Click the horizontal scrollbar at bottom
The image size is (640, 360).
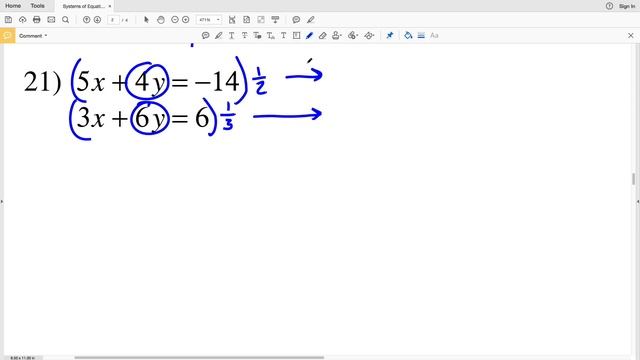click(x=199, y=358)
